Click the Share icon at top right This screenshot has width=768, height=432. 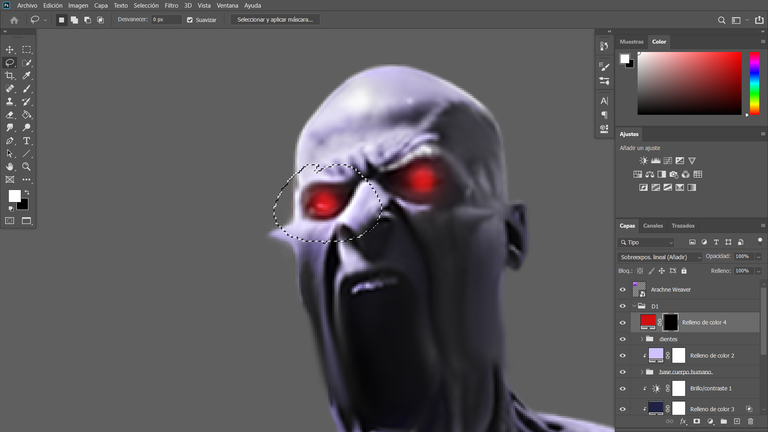[x=759, y=20]
